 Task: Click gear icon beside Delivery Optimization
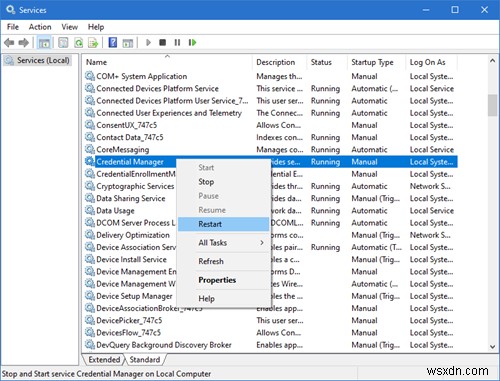pyautogui.click(x=89, y=235)
